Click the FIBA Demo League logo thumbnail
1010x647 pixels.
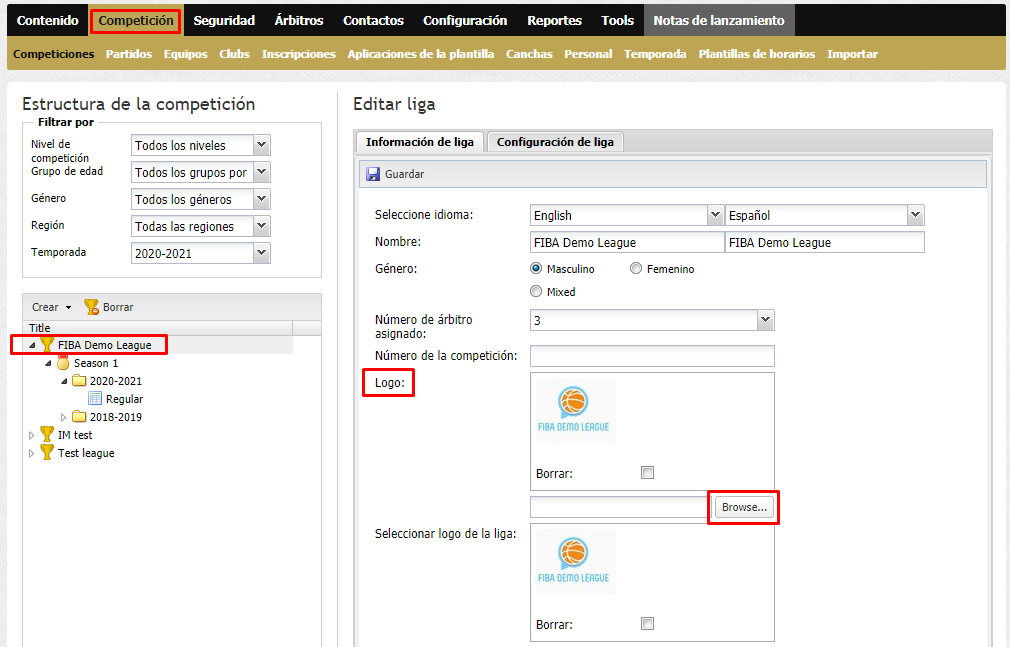pyautogui.click(x=575, y=411)
